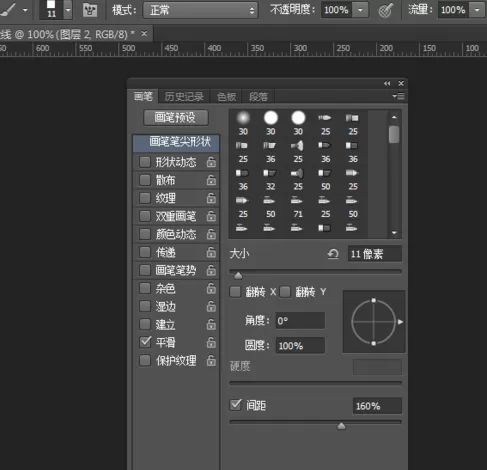487x470 pixels.
Task: Enable the 保护纹理 checkbox
Action: pos(145,360)
